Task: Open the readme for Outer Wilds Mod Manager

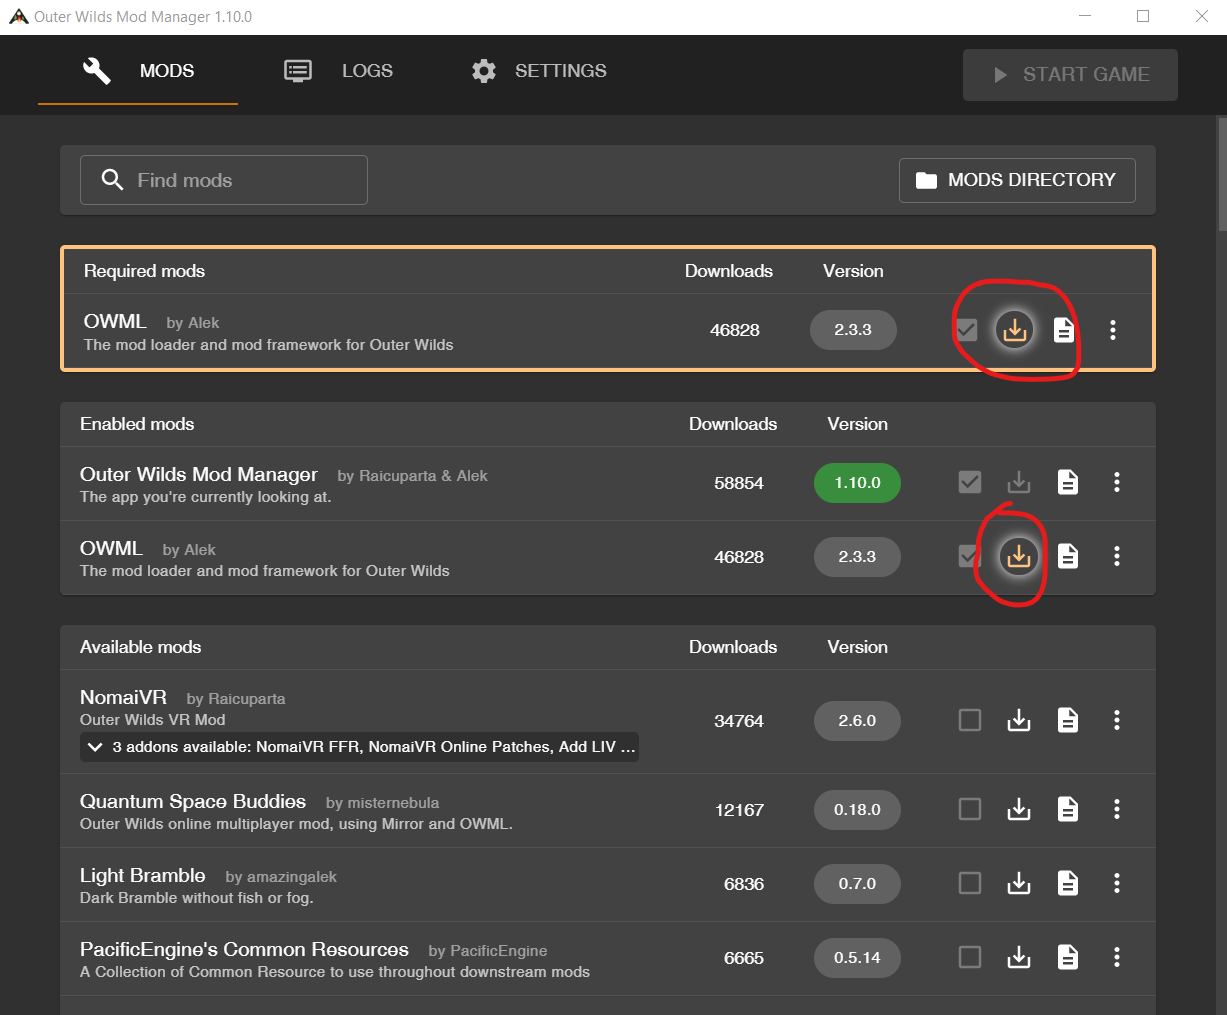Action: (1068, 483)
